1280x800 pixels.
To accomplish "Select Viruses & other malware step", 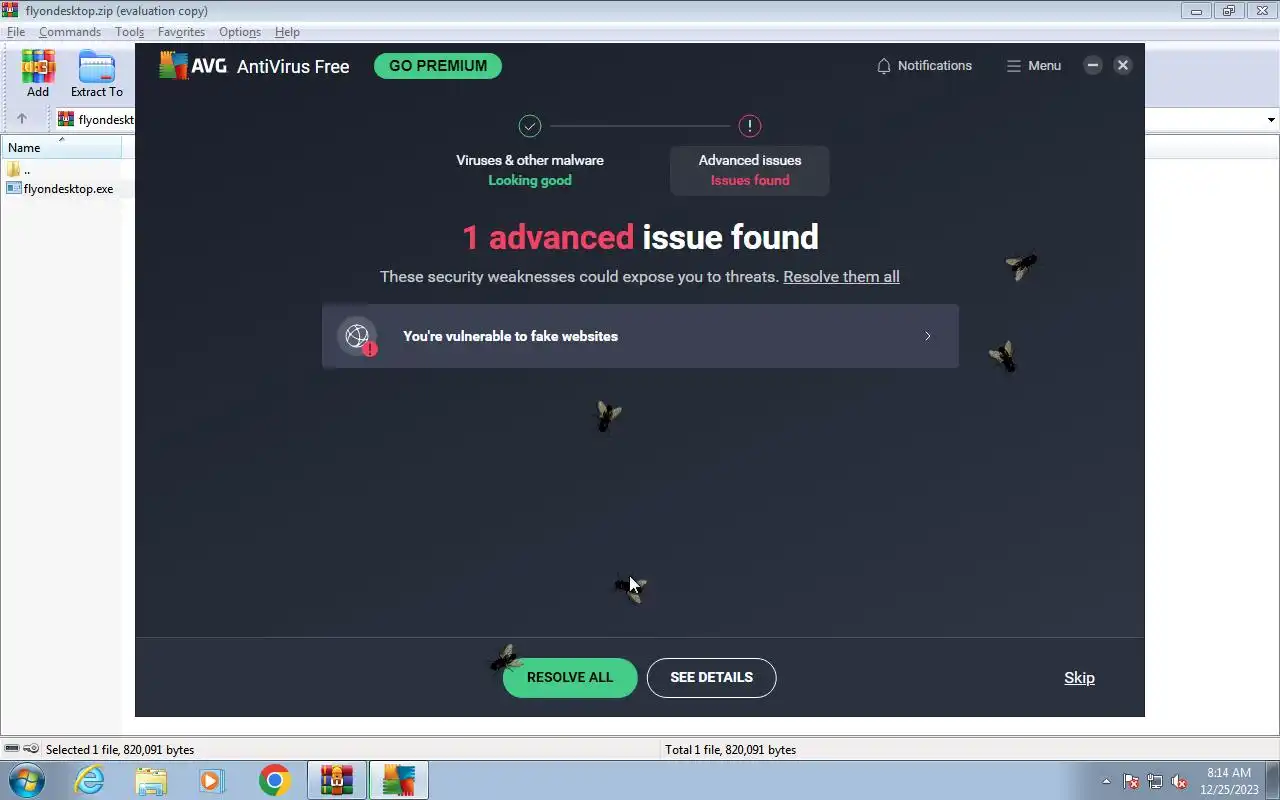I will click(530, 170).
